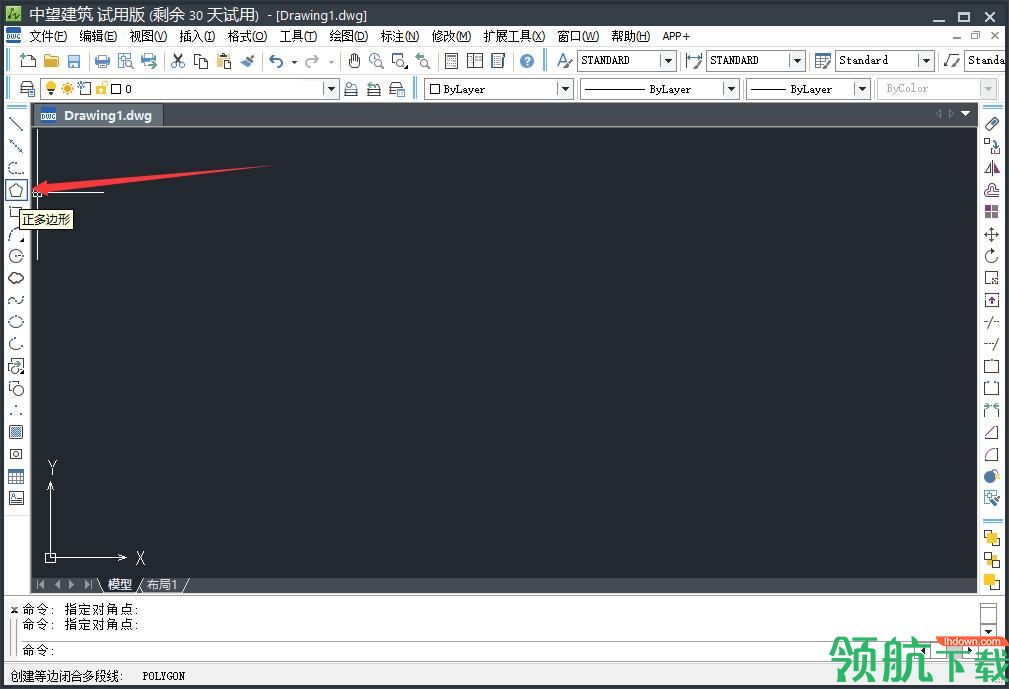This screenshot has width=1009, height=689.
Task: Open the 修改(M) menu
Action: pos(451,36)
